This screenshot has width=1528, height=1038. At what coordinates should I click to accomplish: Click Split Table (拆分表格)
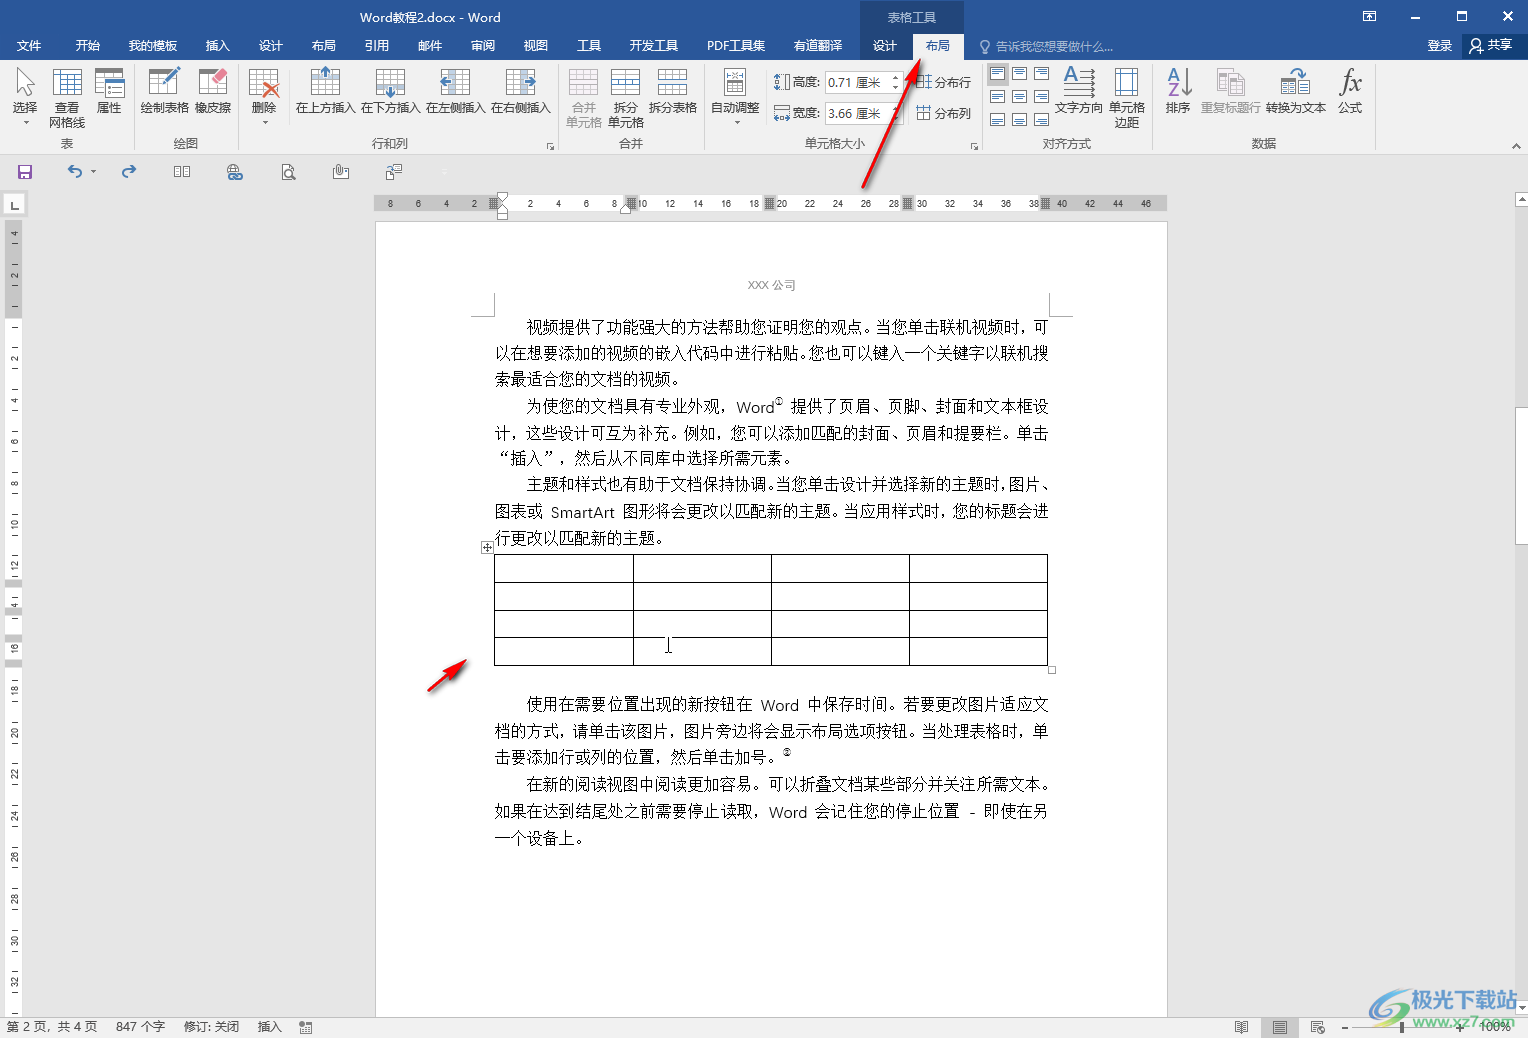tap(672, 91)
